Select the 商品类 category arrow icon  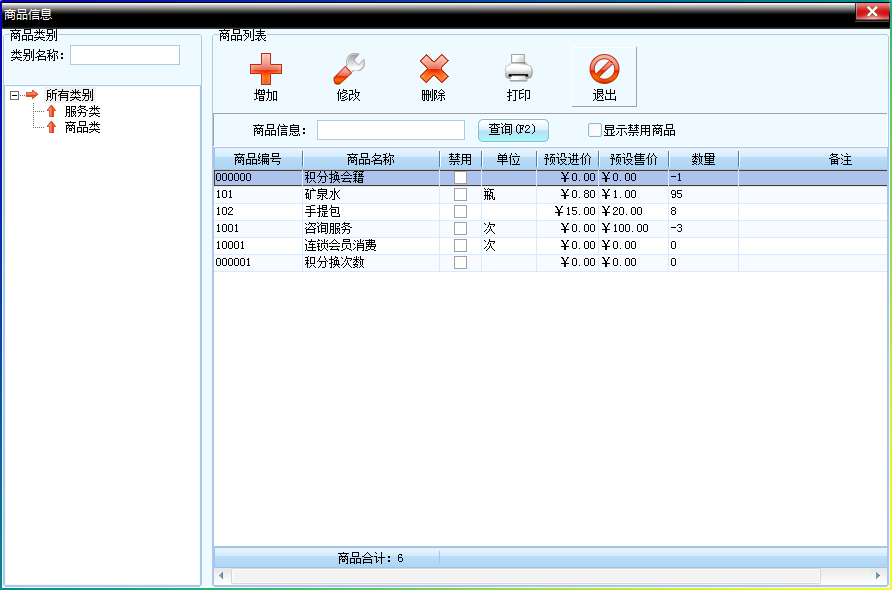(x=51, y=128)
